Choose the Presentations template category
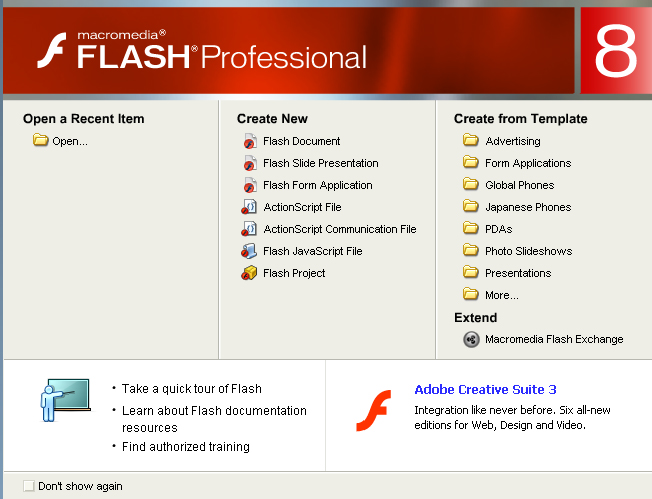Image resolution: width=652 pixels, height=499 pixels. click(518, 274)
